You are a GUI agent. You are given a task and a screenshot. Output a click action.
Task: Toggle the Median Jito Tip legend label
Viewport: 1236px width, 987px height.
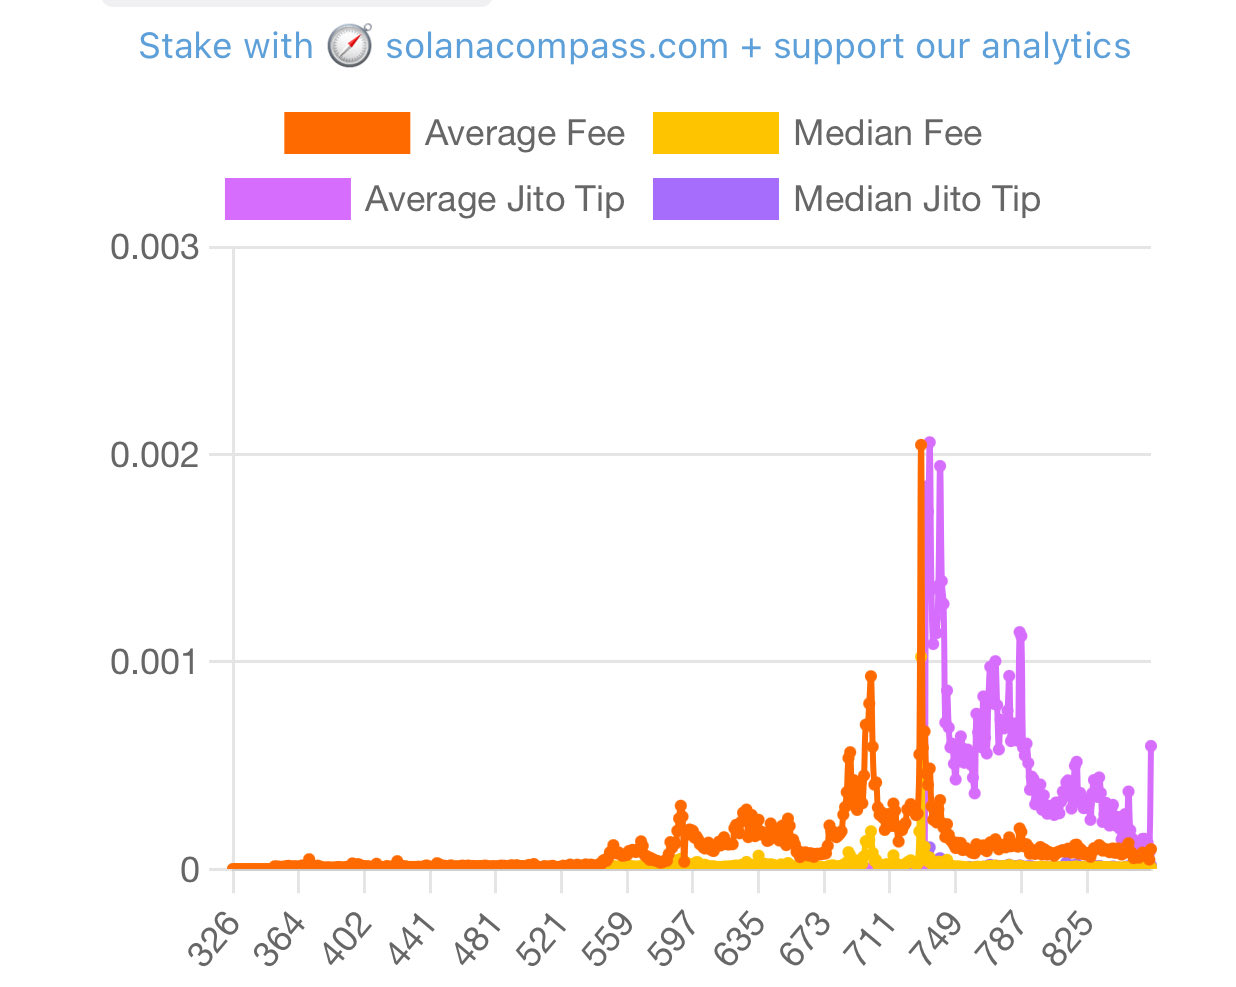point(916,199)
